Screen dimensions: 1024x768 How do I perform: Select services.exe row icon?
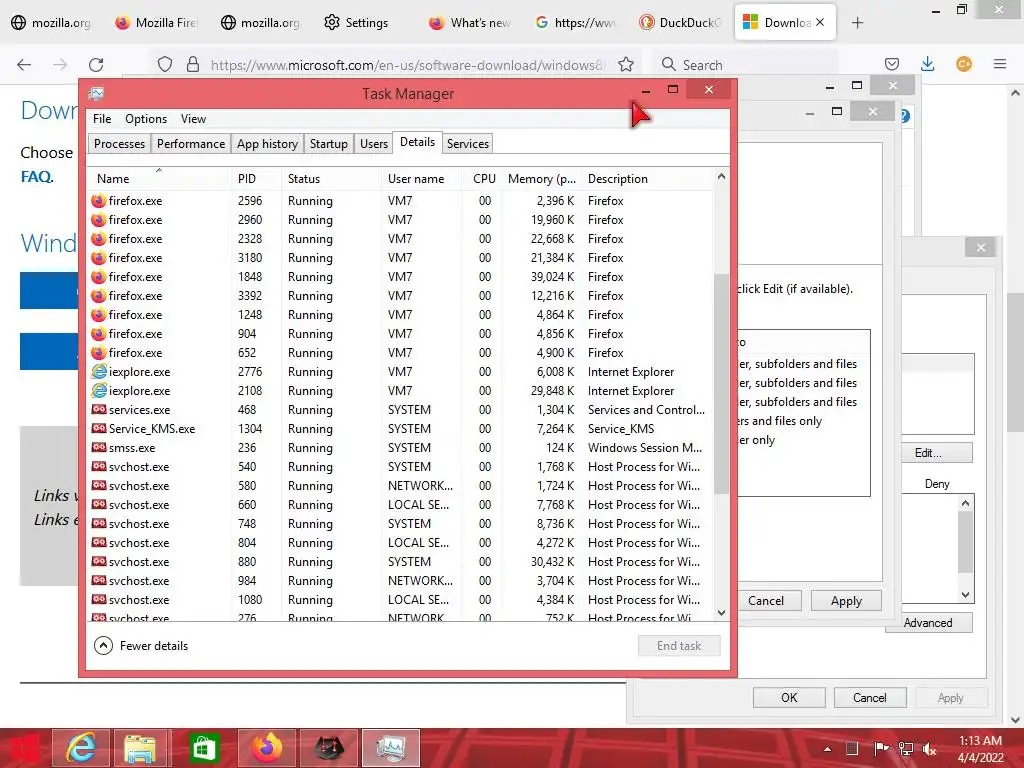coord(99,409)
